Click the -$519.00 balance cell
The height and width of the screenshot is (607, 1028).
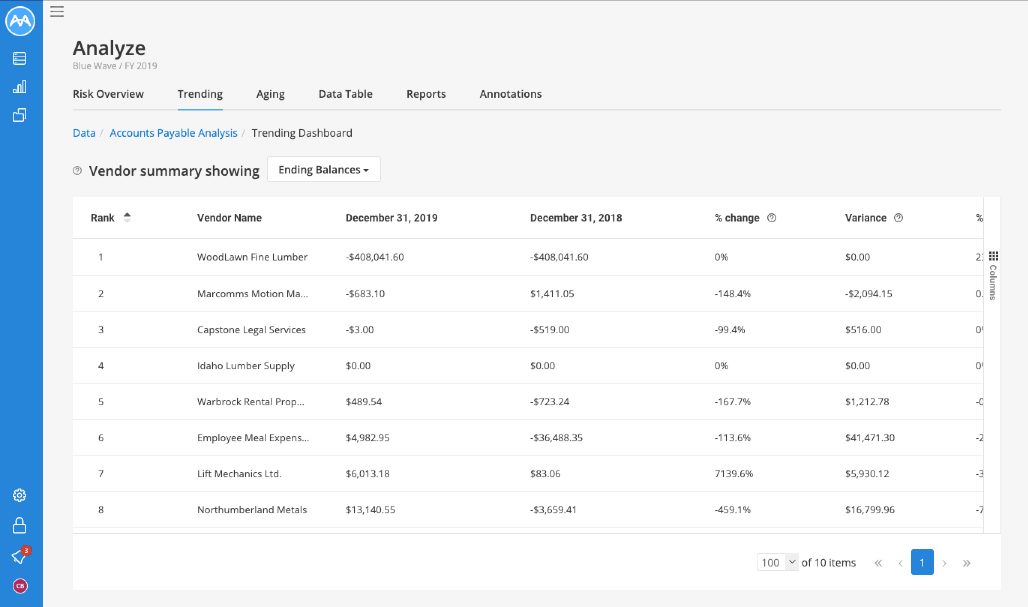point(549,330)
